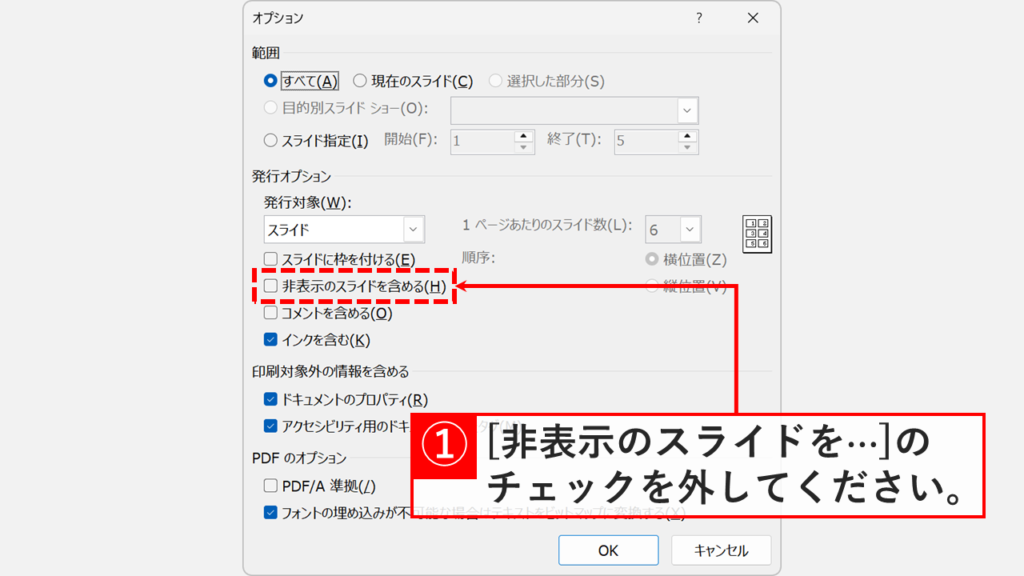Select the スライド指定 radio button

pyautogui.click(x=270, y=140)
